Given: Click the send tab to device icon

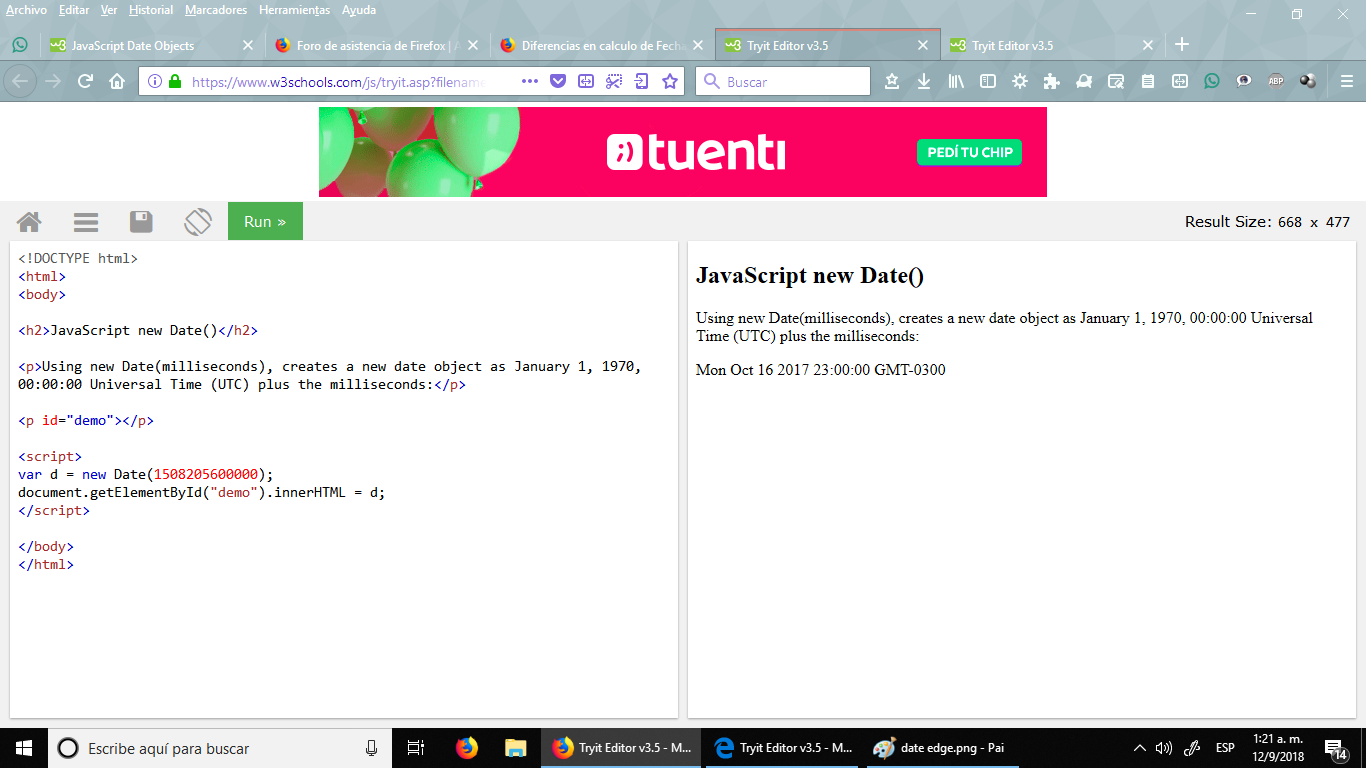Looking at the screenshot, I should [x=642, y=82].
